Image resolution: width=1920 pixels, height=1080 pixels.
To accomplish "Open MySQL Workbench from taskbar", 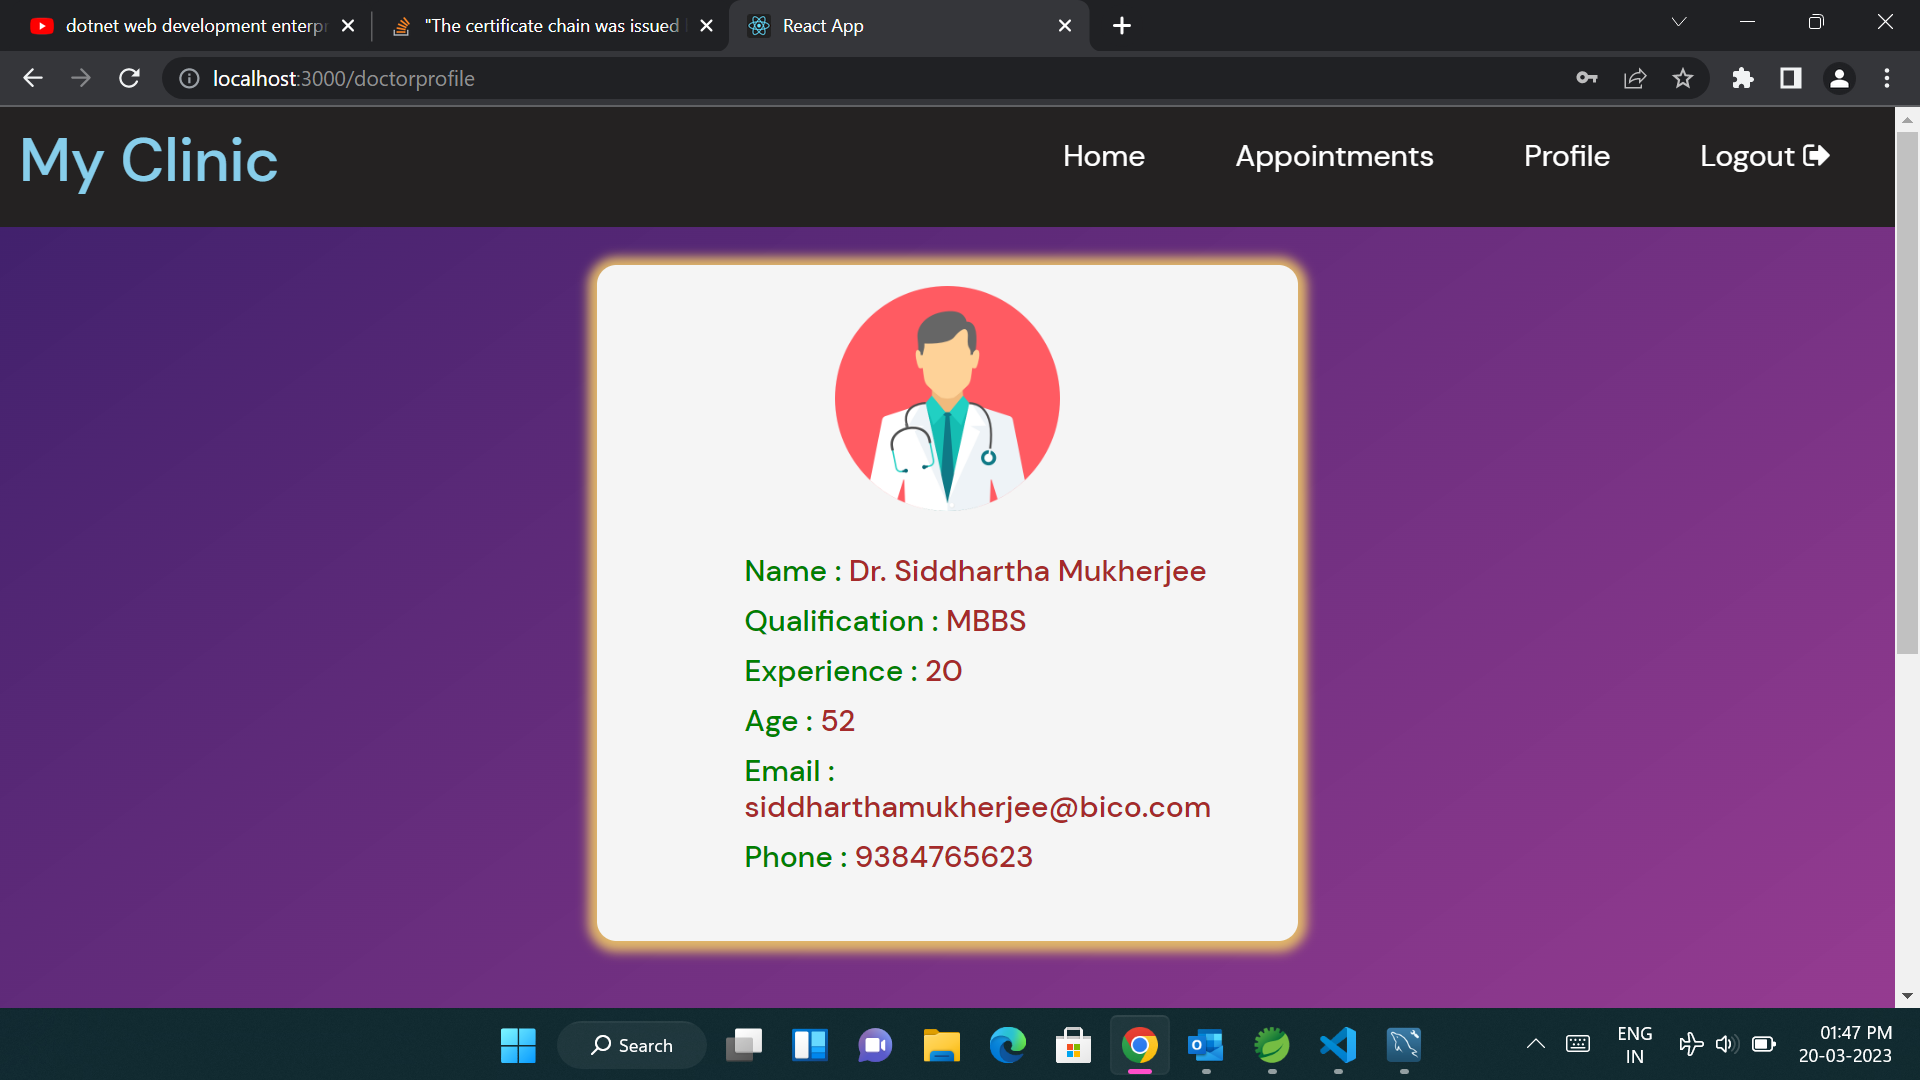I will point(1404,1045).
